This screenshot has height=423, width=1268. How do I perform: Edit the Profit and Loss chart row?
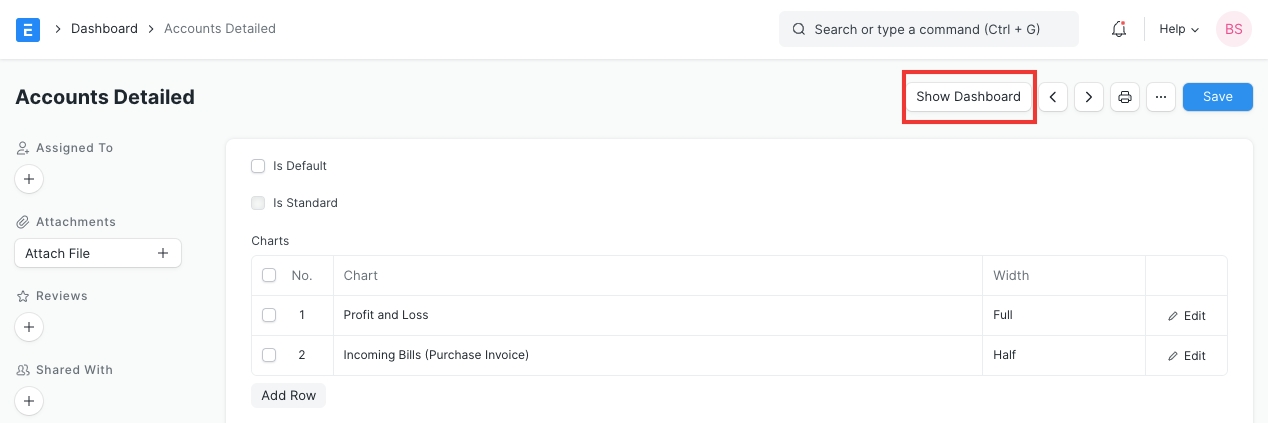pos(1186,316)
